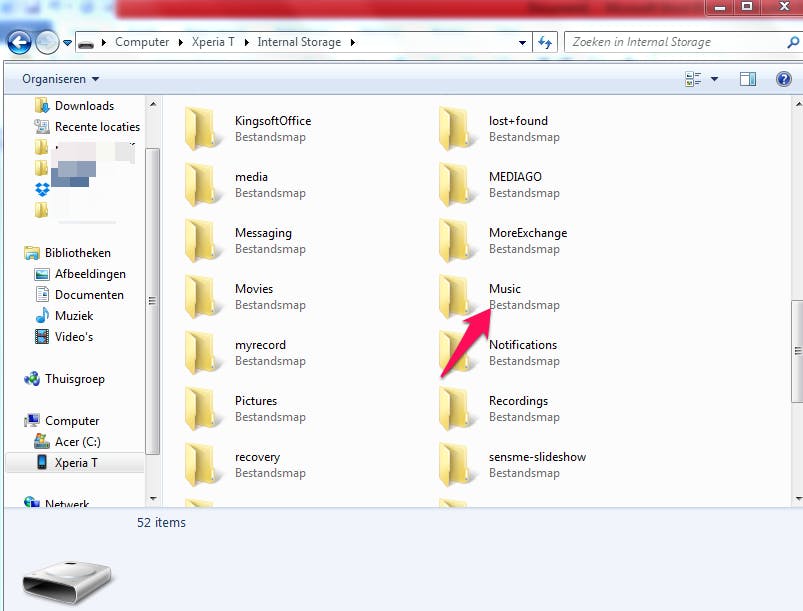Click the navigation pane scroll down arrow

(x=153, y=498)
